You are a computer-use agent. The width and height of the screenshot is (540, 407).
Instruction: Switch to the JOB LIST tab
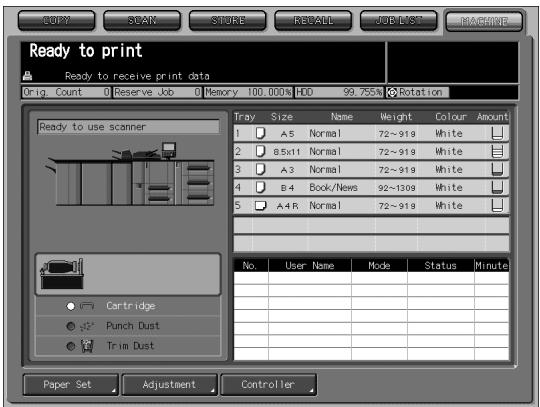(x=399, y=20)
